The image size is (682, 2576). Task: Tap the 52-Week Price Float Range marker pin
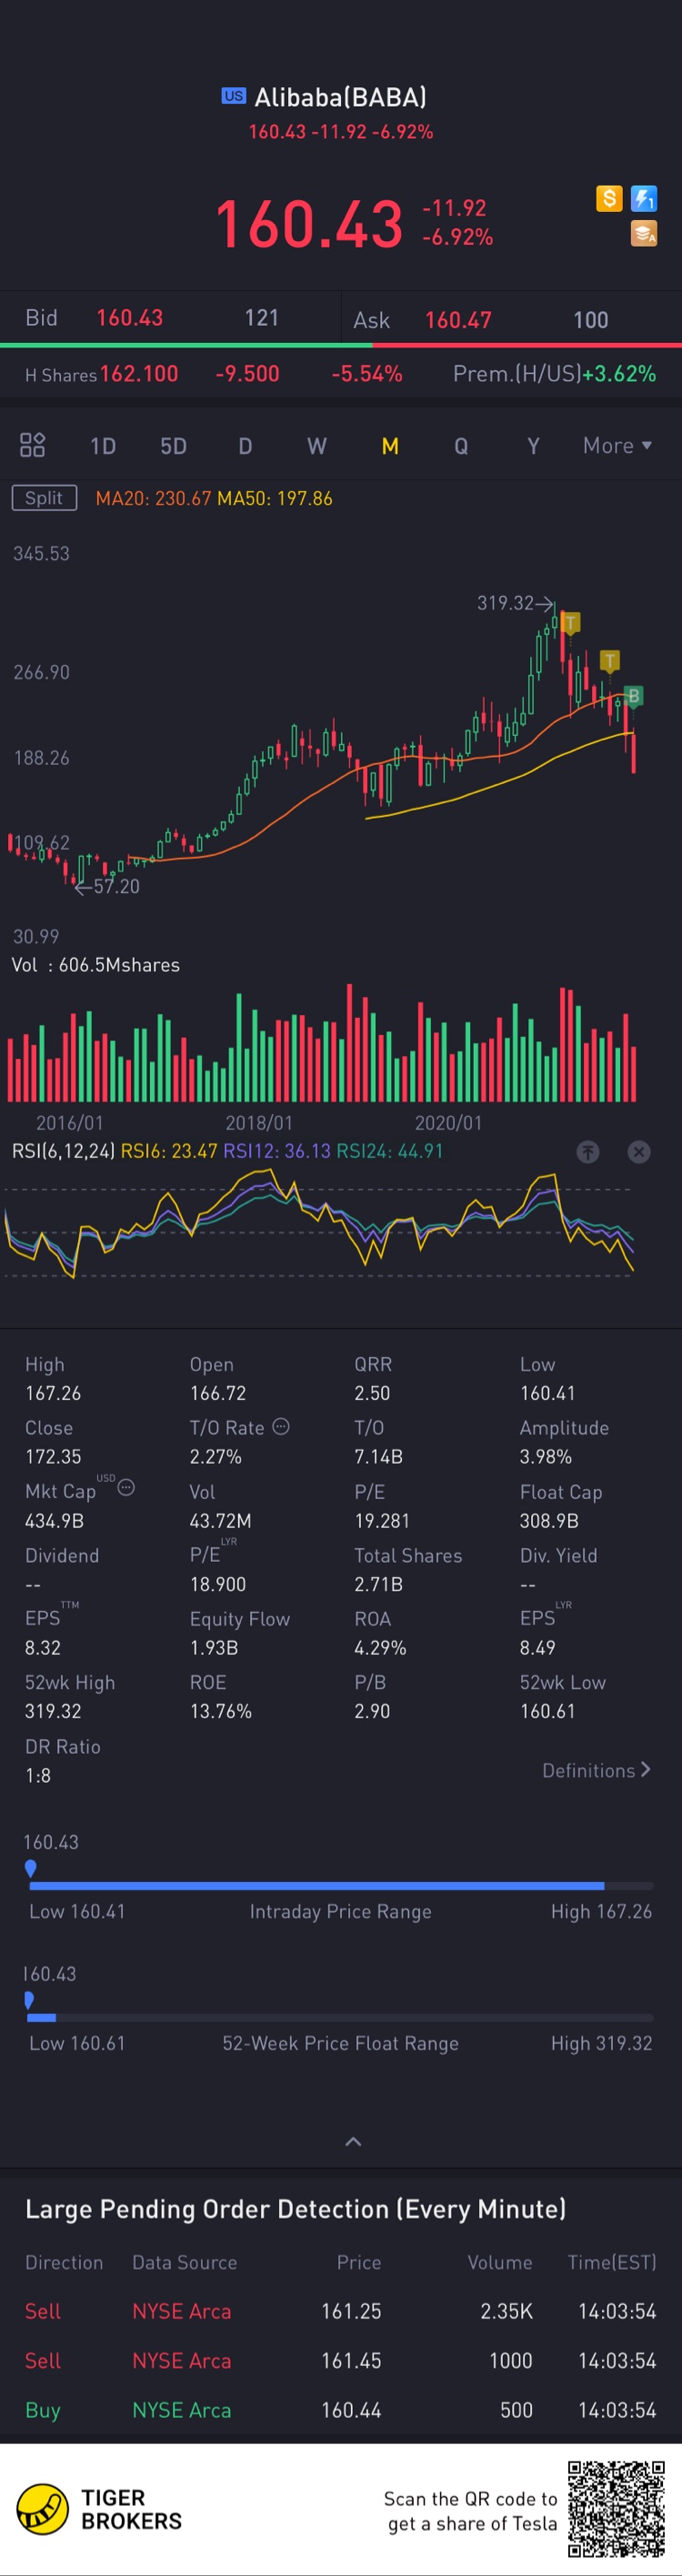point(29,1999)
